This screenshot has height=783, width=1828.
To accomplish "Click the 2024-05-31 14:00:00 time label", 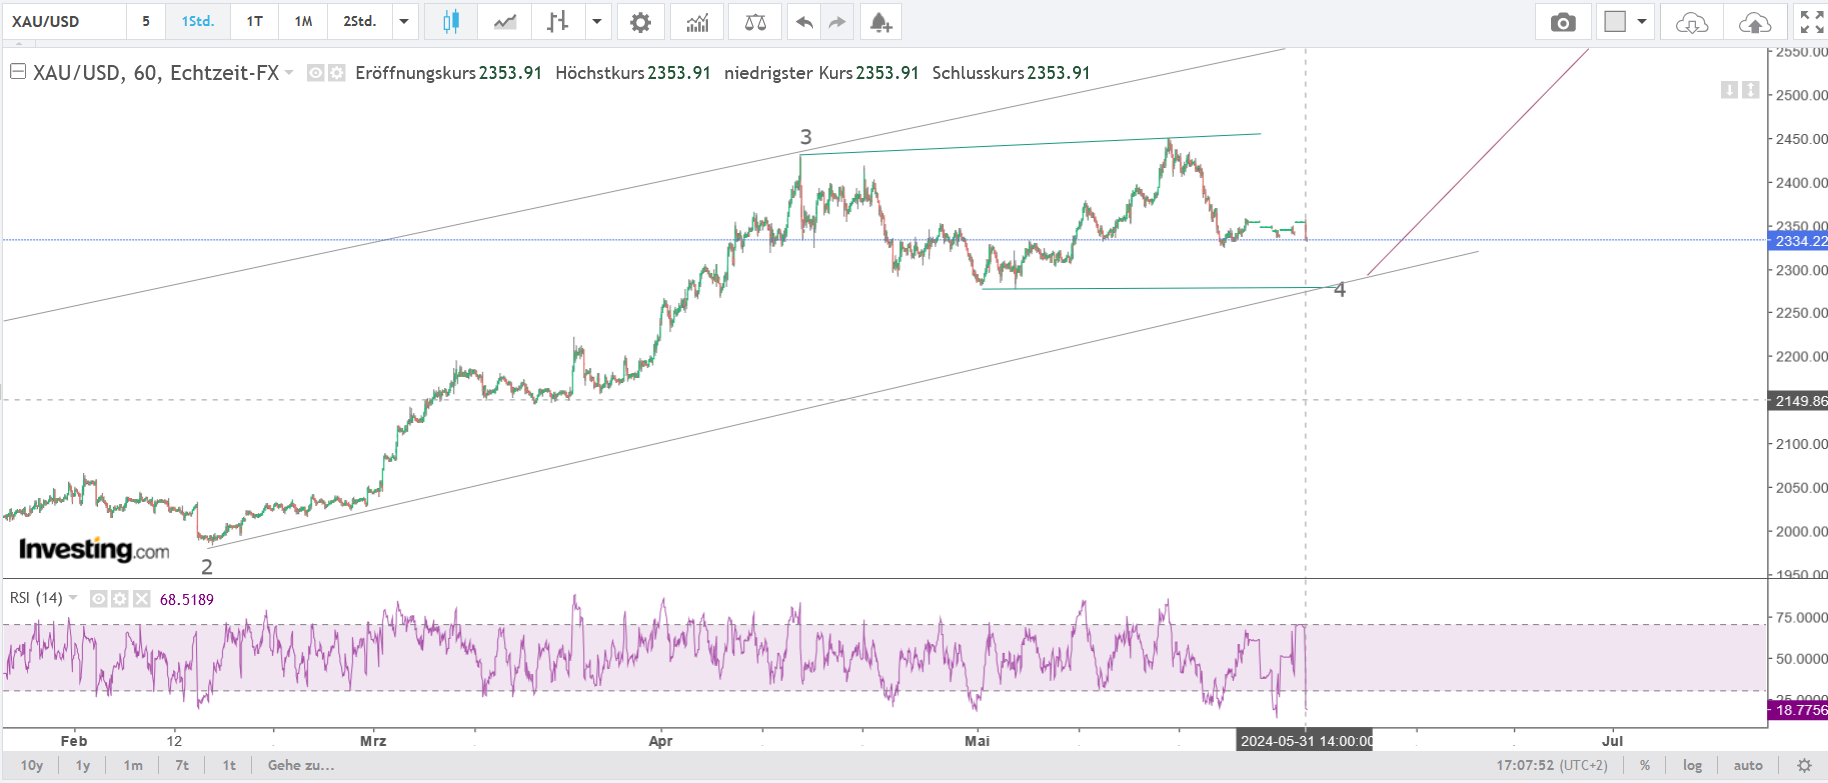I will 1305,741.
